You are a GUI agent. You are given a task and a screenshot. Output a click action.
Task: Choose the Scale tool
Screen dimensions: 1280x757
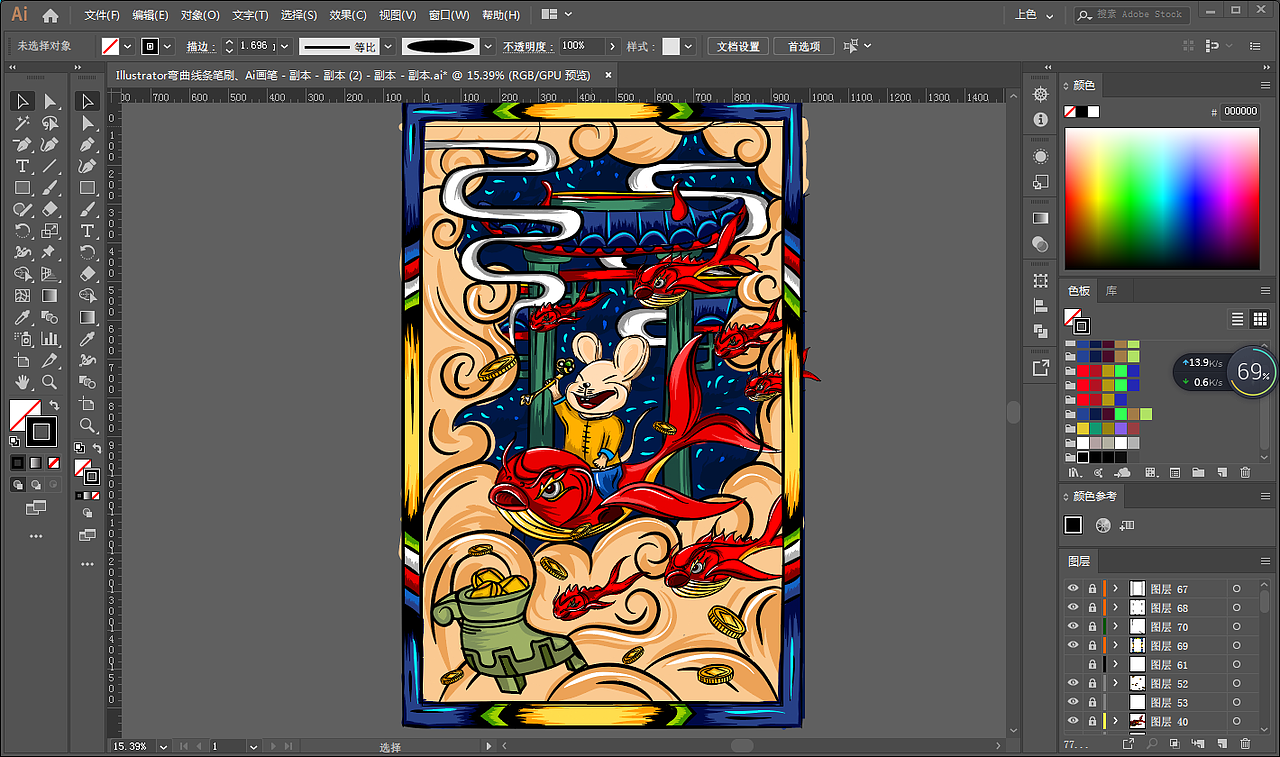[49, 231]
